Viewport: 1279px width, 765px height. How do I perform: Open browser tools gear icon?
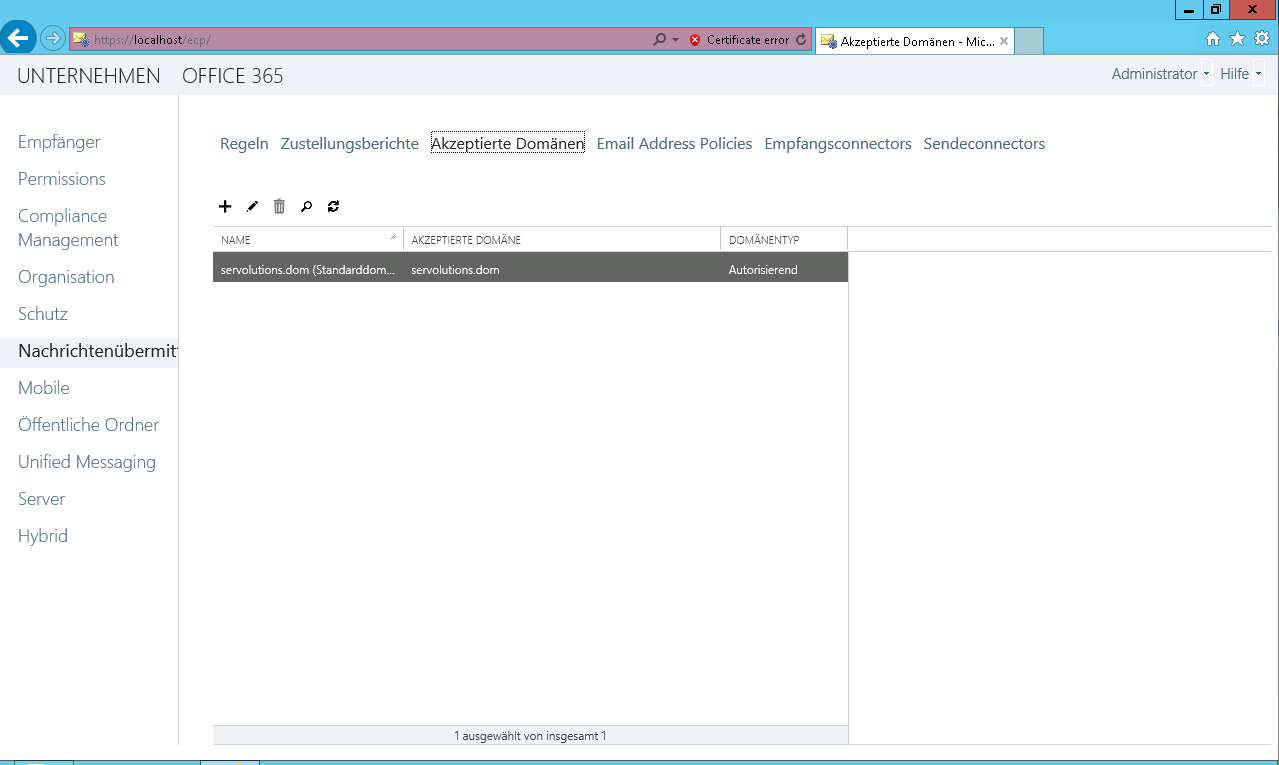[1261, 39]
